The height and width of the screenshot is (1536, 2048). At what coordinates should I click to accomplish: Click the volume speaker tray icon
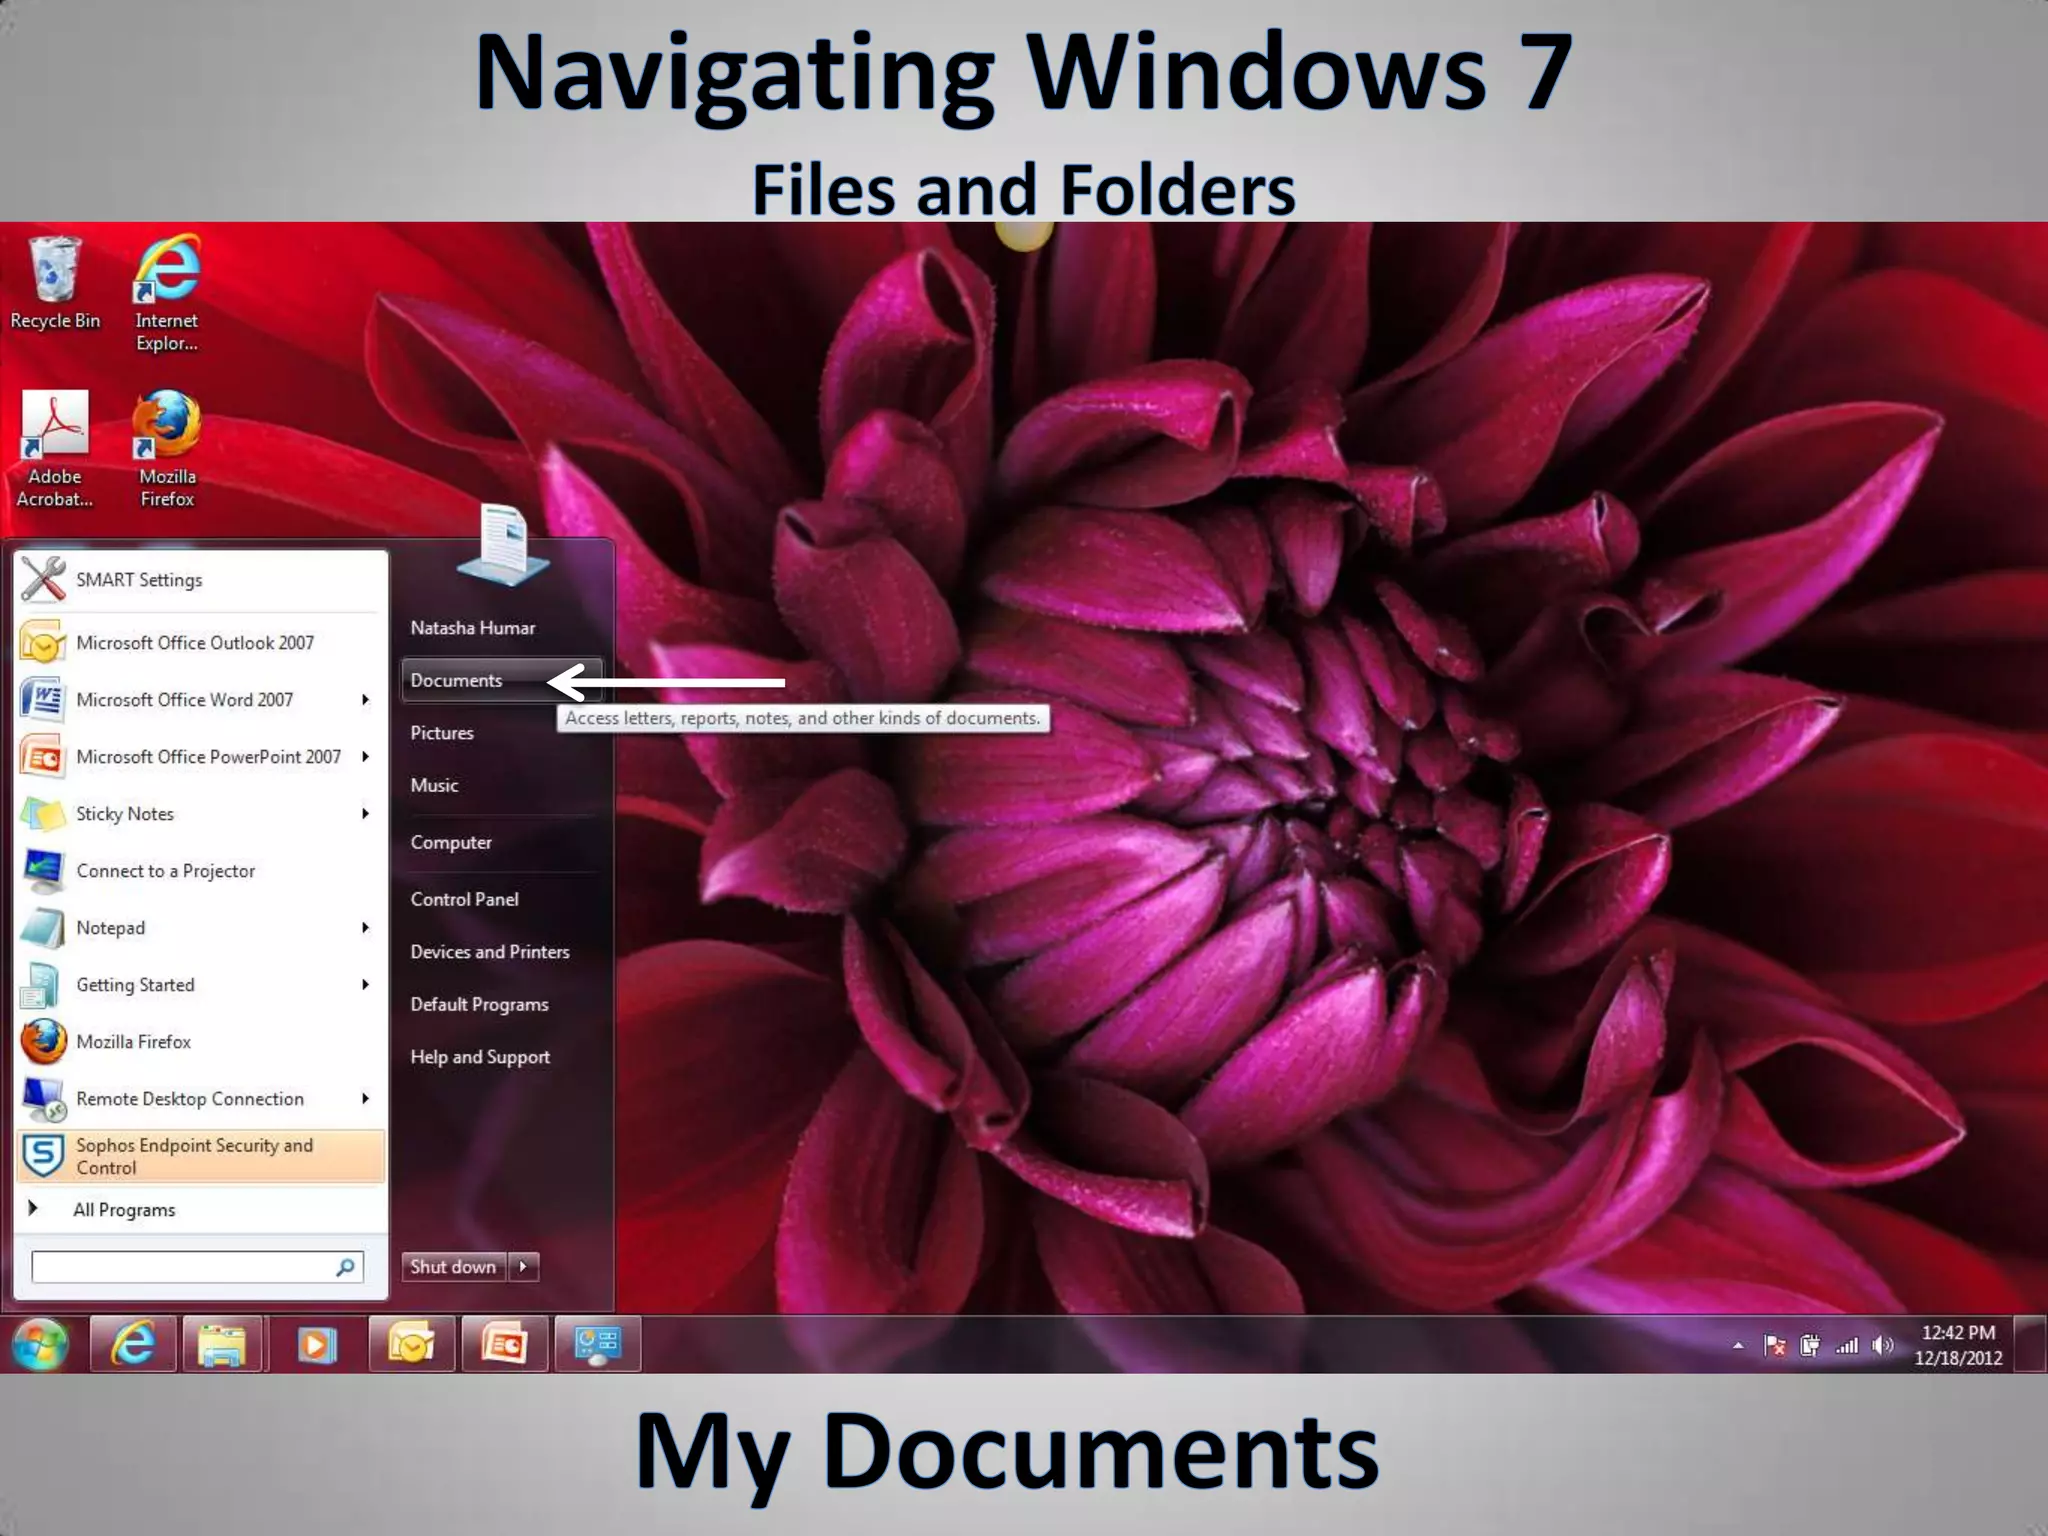coord(1882,1345)
